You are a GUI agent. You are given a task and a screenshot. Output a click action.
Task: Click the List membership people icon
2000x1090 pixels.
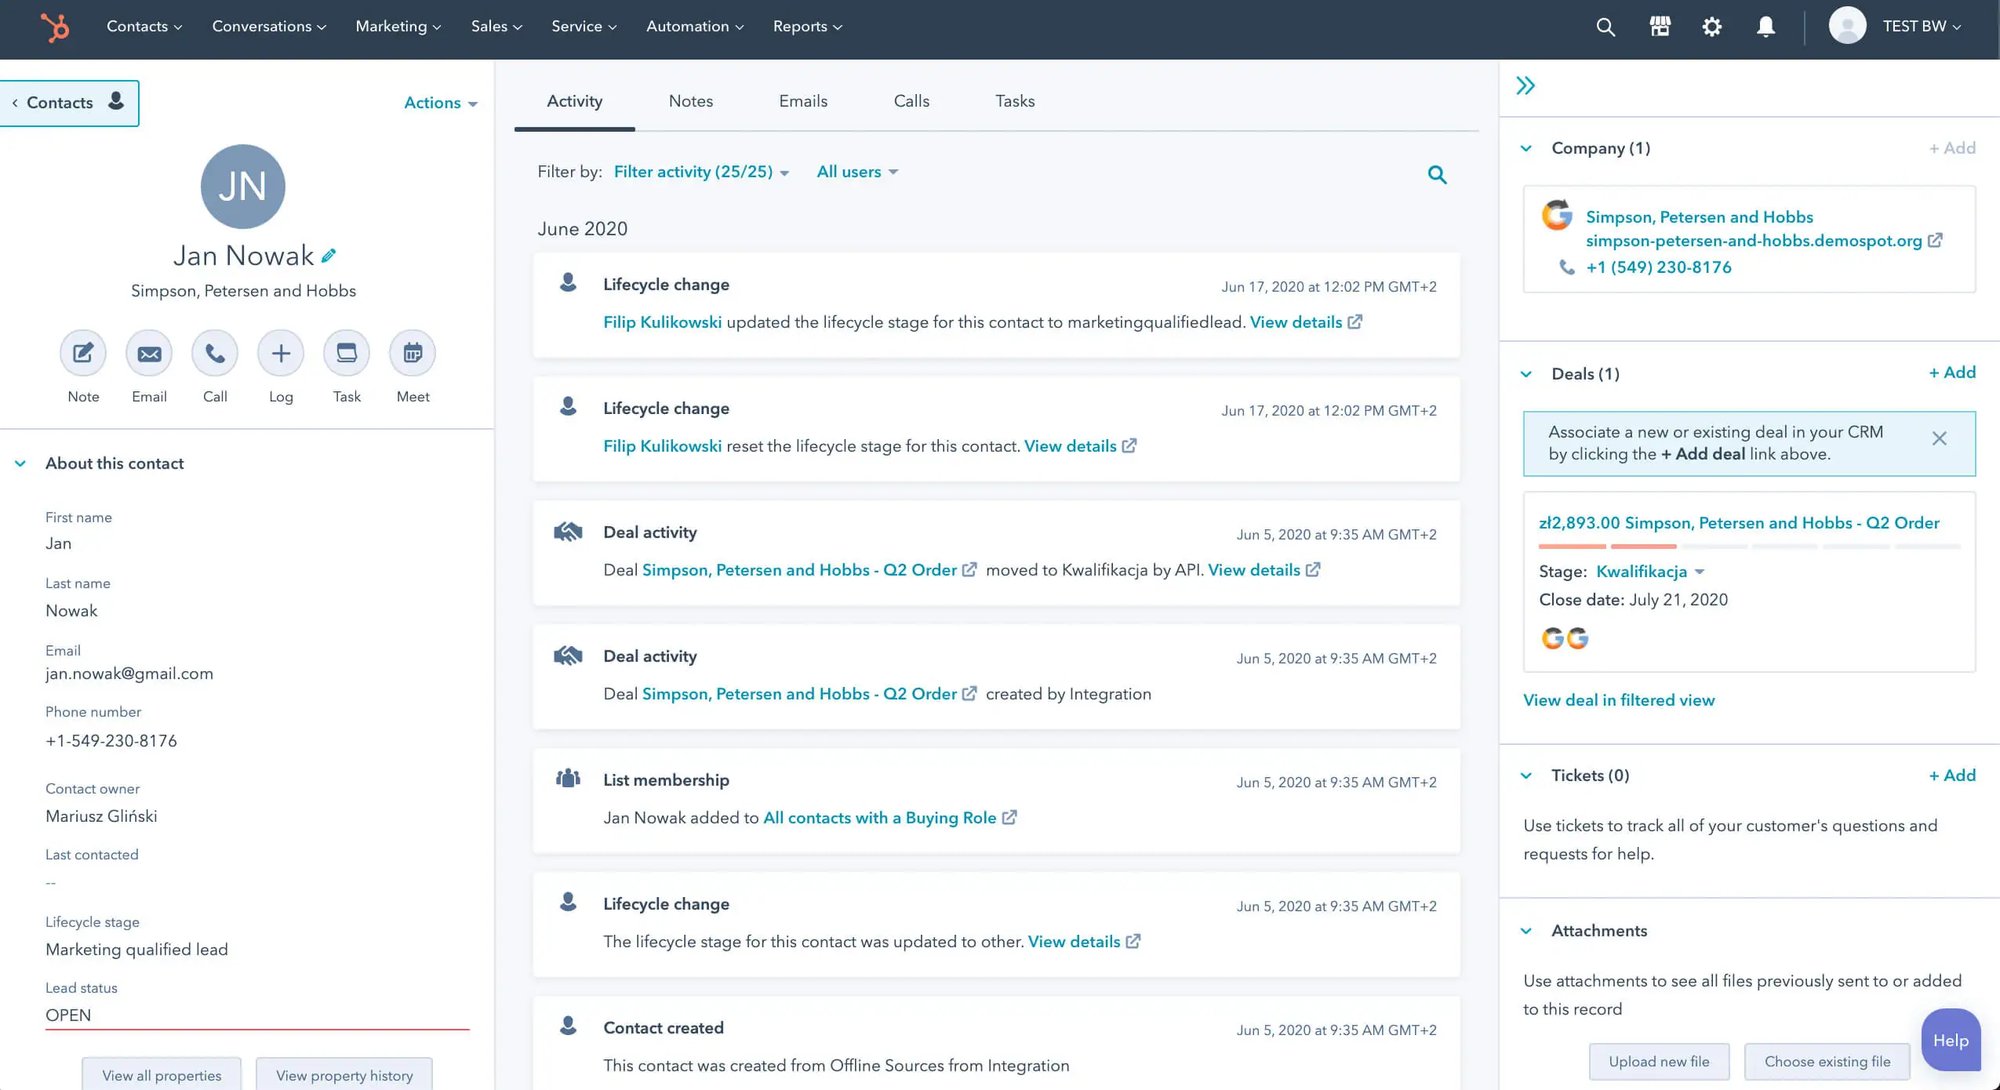pyautogui.click(x=568, y=778)
